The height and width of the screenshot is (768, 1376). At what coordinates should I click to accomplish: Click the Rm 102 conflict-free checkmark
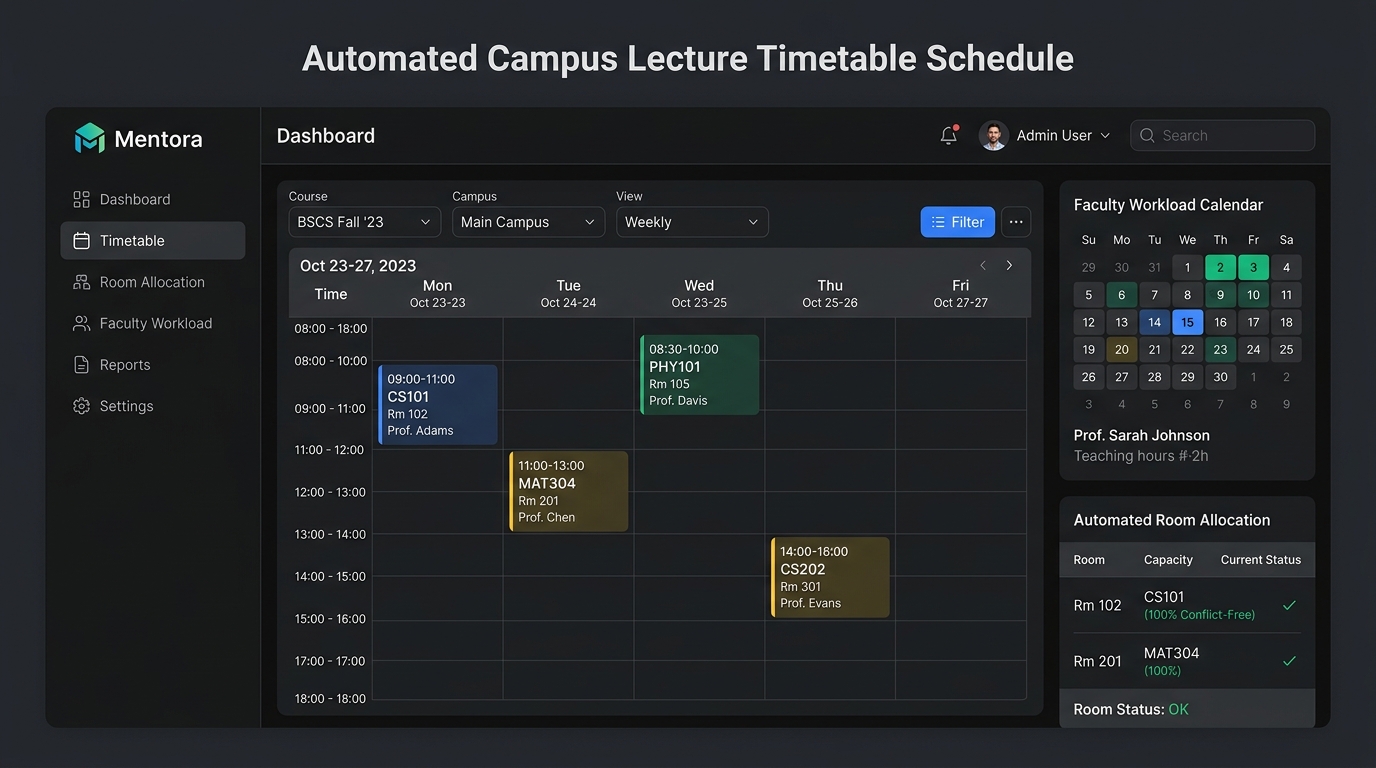[1289, 605]
